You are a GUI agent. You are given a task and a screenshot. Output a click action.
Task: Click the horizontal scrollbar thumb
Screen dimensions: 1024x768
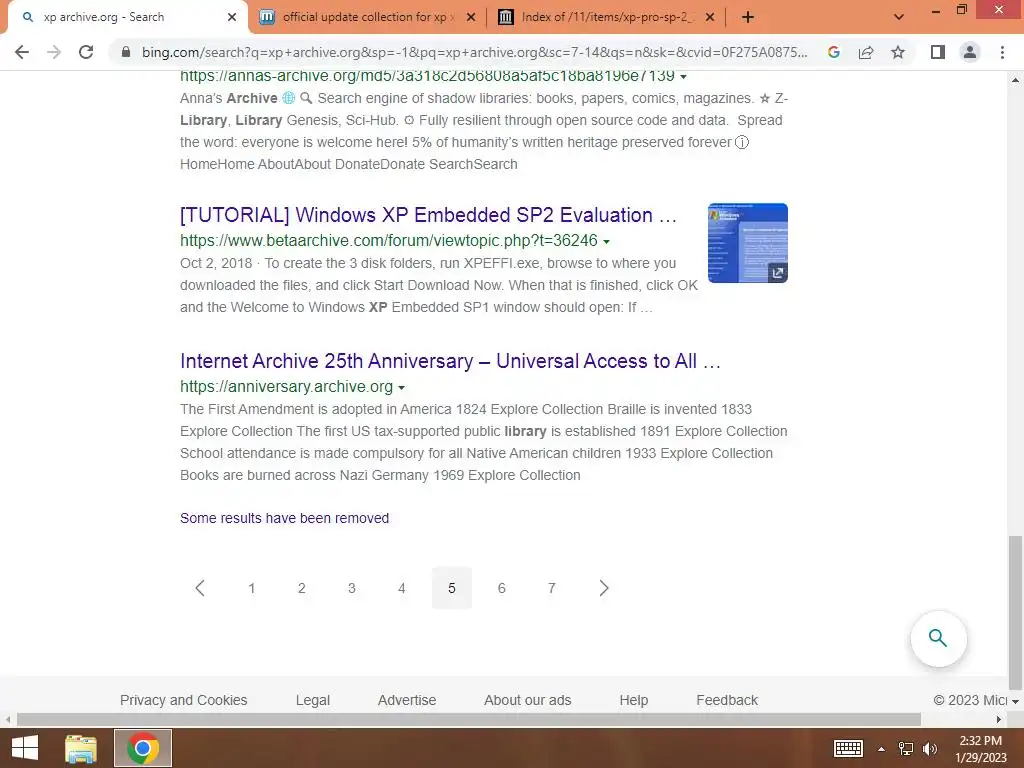469,720
